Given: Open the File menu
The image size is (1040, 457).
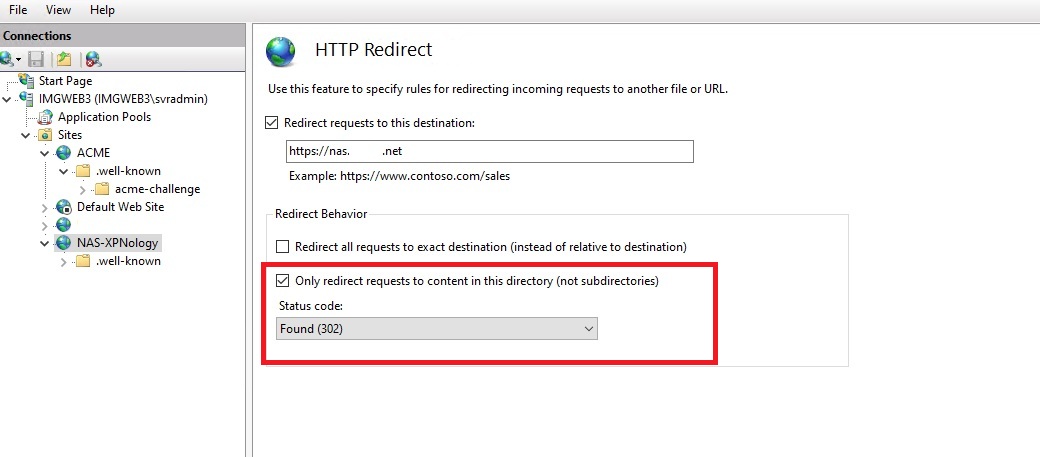Looking at the screenshot, I should tap(18, 10).
